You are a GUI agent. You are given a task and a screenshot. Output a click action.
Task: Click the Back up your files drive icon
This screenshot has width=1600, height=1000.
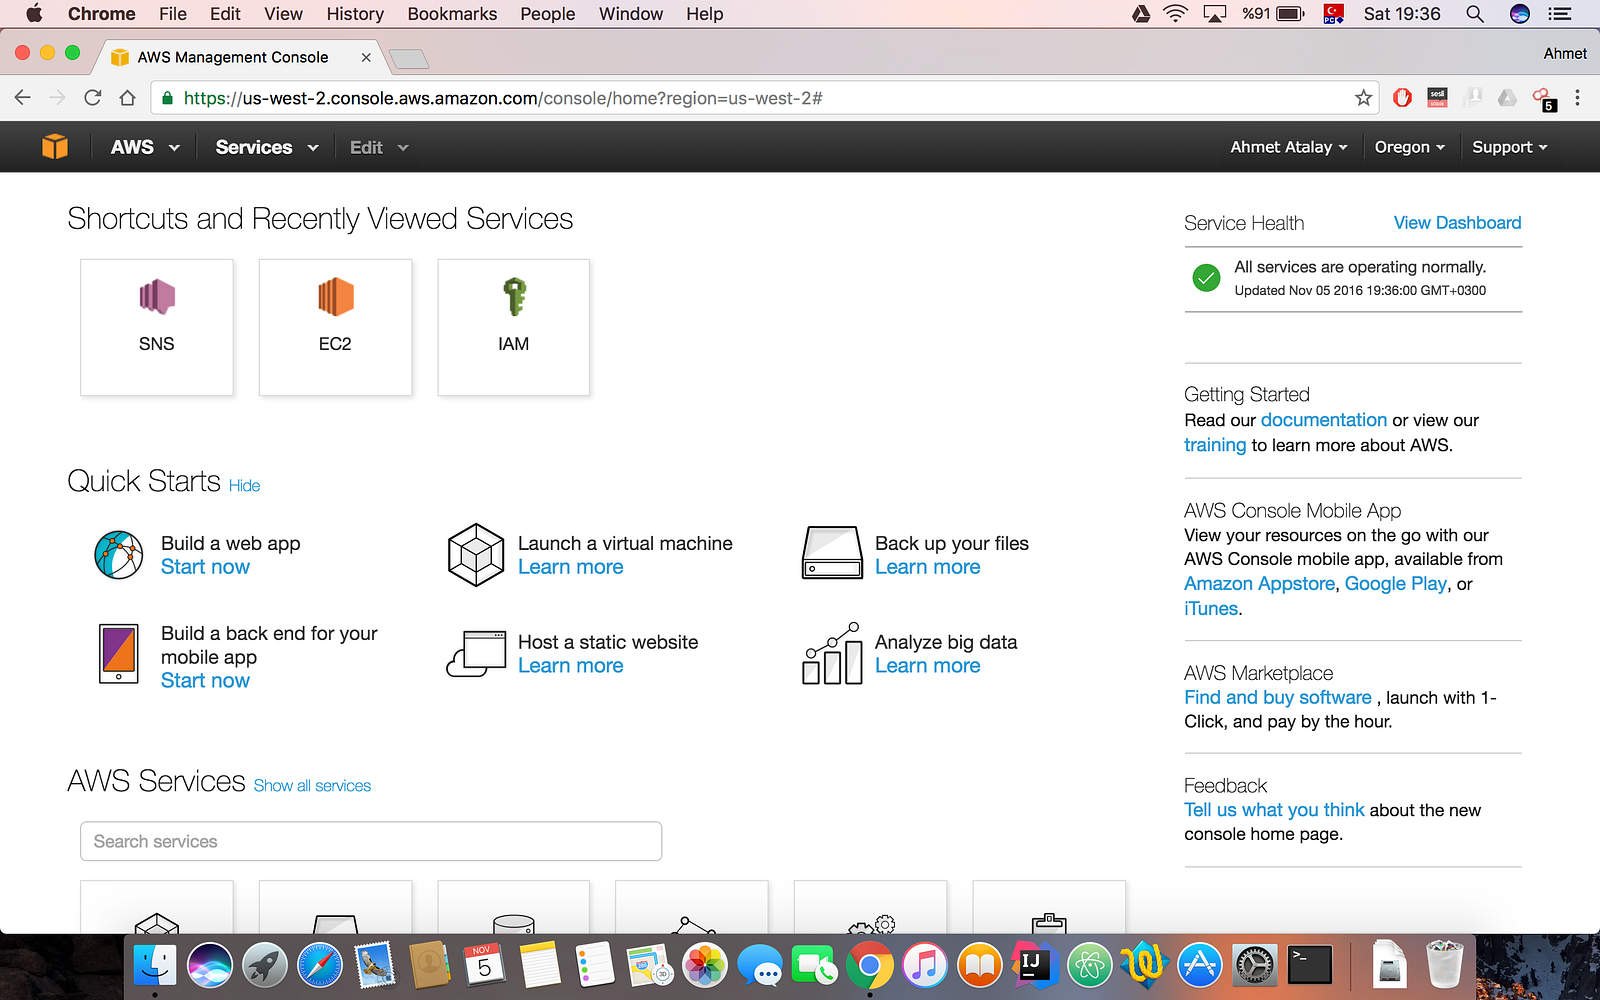tap(832, 553)
